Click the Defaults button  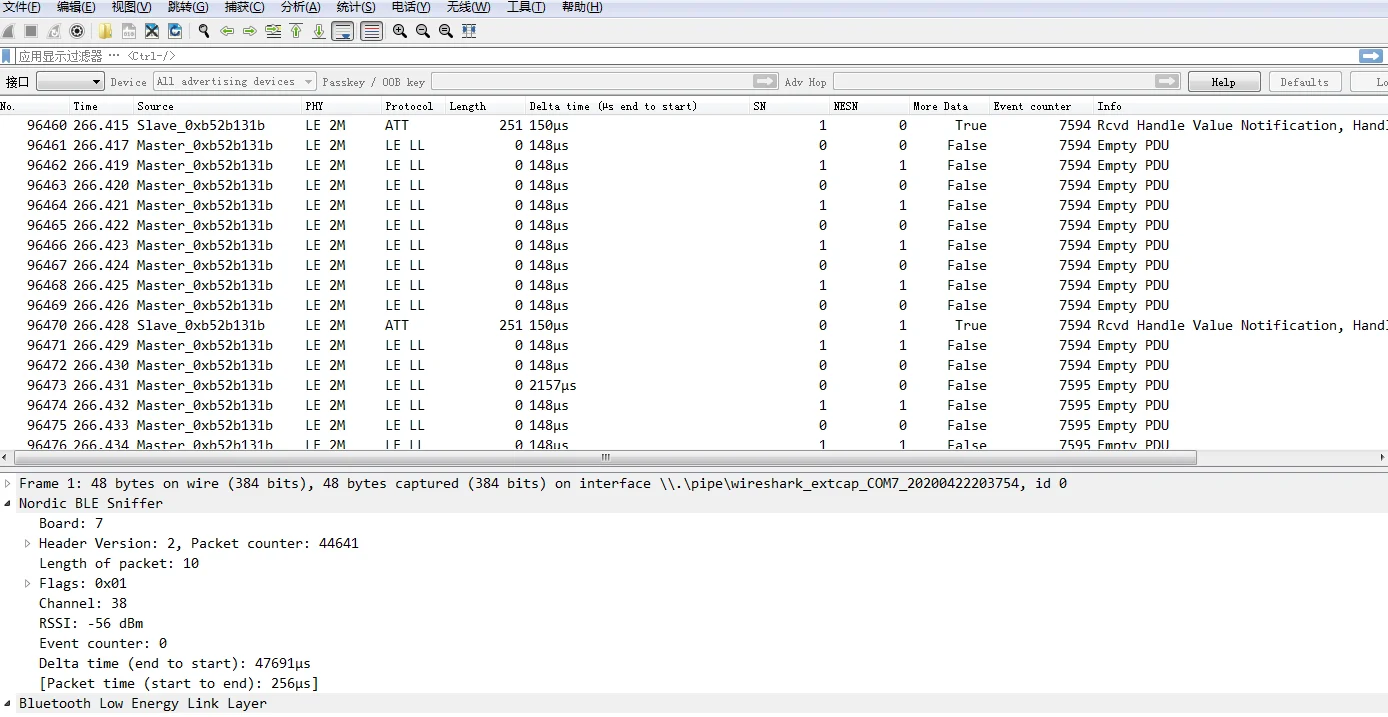1304,82
